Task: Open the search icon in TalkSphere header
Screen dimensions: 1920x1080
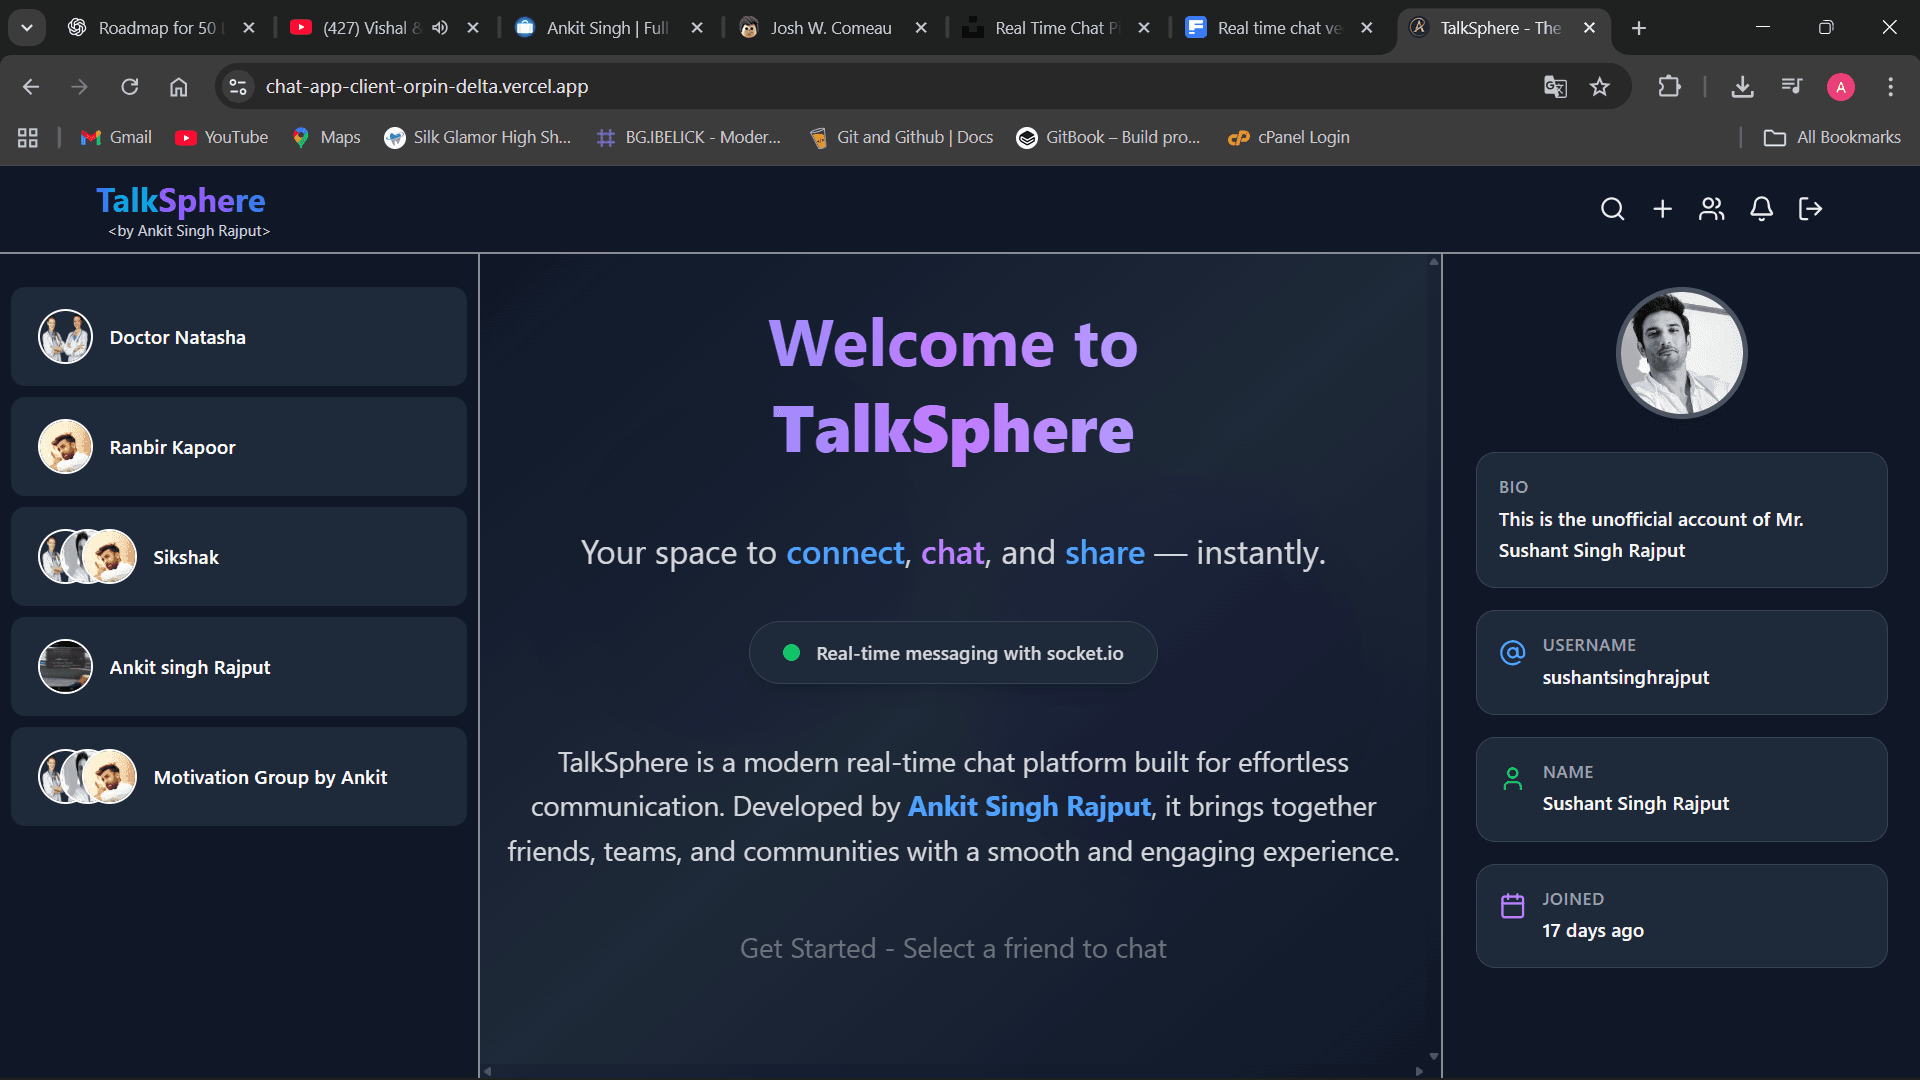Action: coord(1612,209)
